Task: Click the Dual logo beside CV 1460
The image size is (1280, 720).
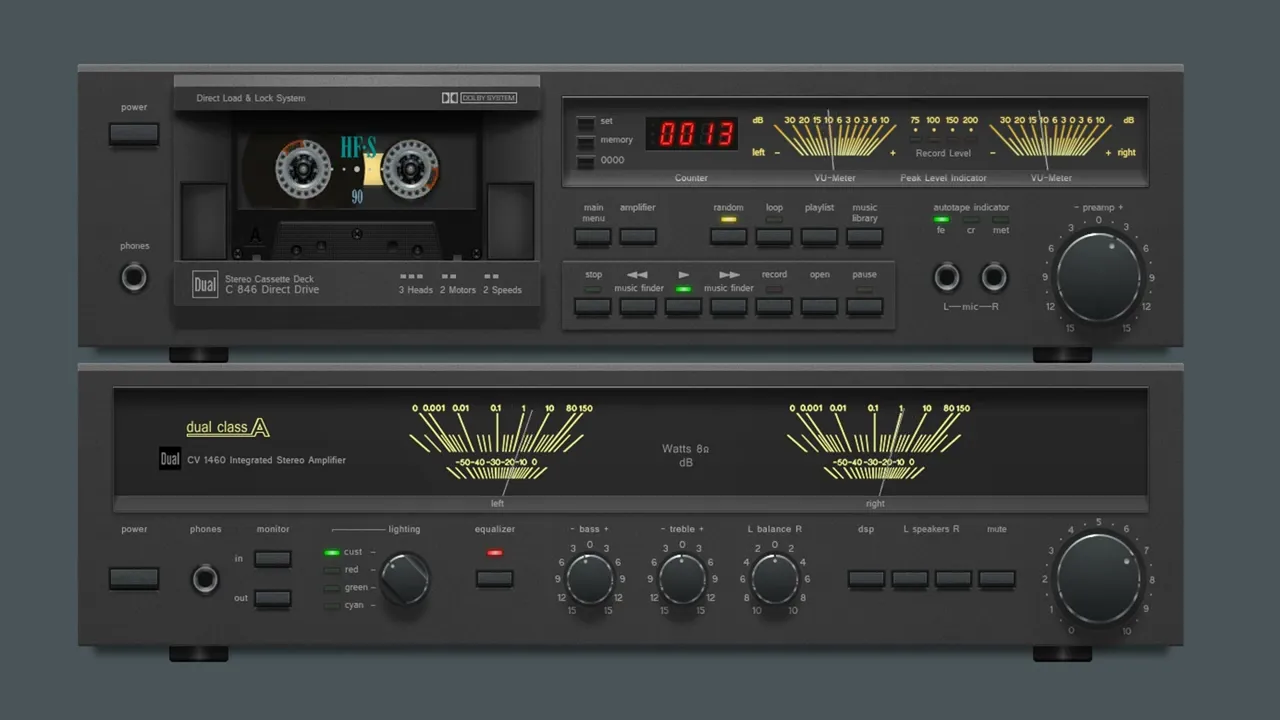Action: tap(170, 459)
